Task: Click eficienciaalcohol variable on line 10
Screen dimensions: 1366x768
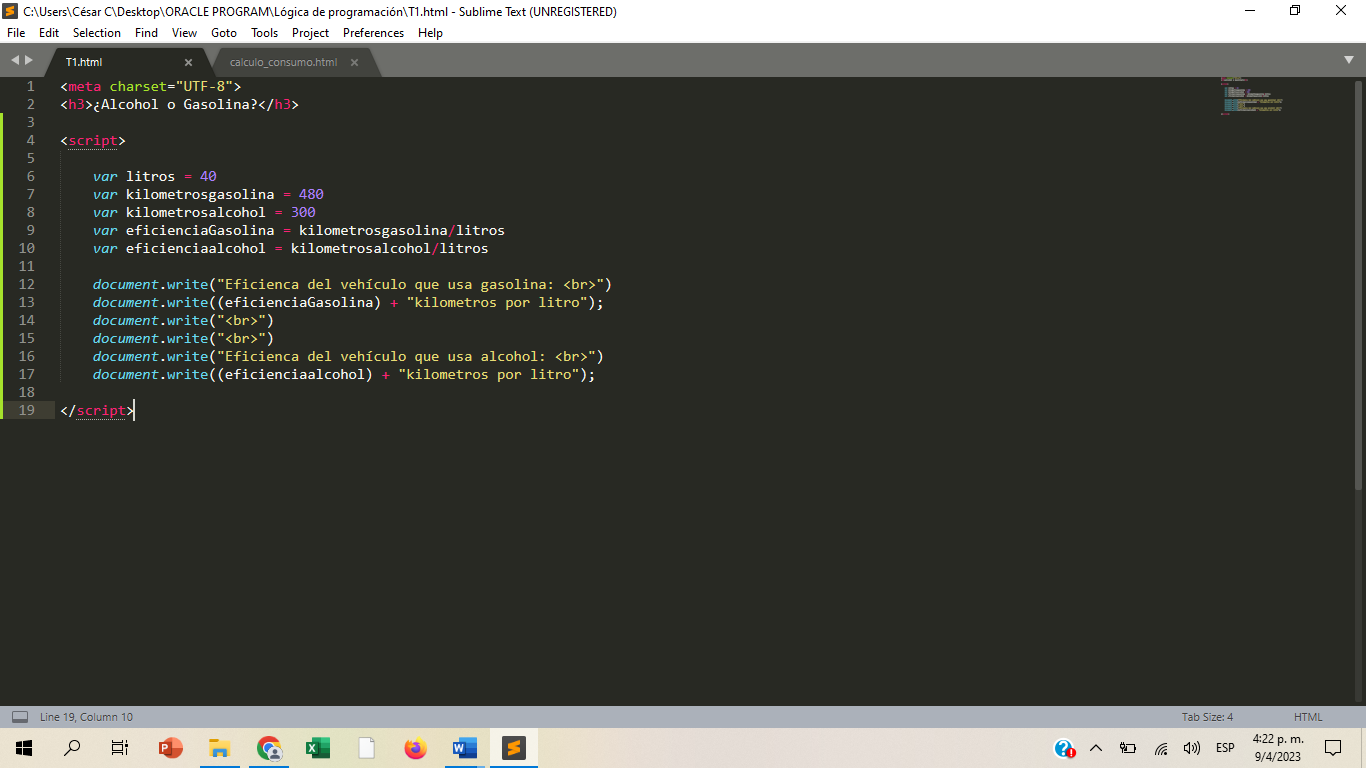Action: [196, 248]
